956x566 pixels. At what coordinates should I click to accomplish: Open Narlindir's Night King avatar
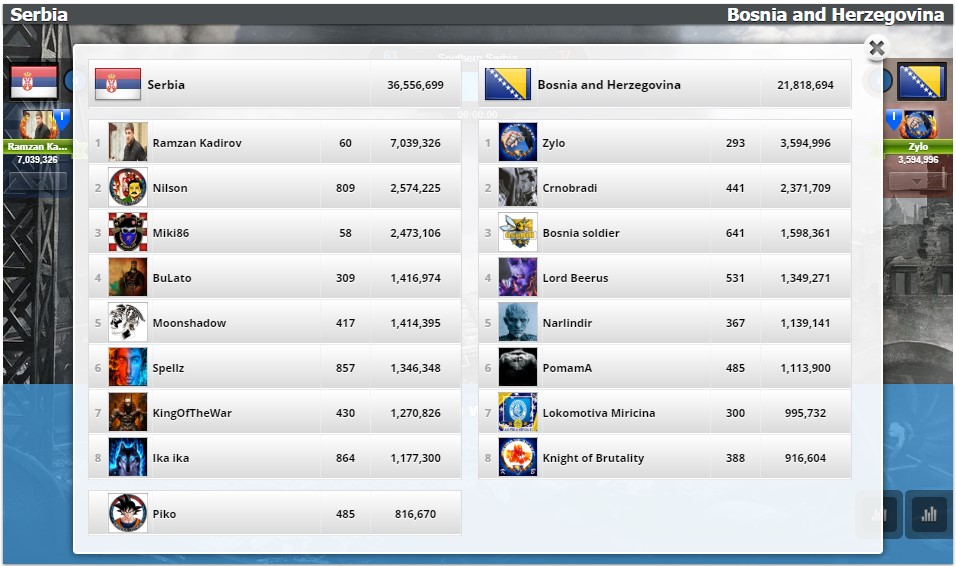click(x=518, y=323)
